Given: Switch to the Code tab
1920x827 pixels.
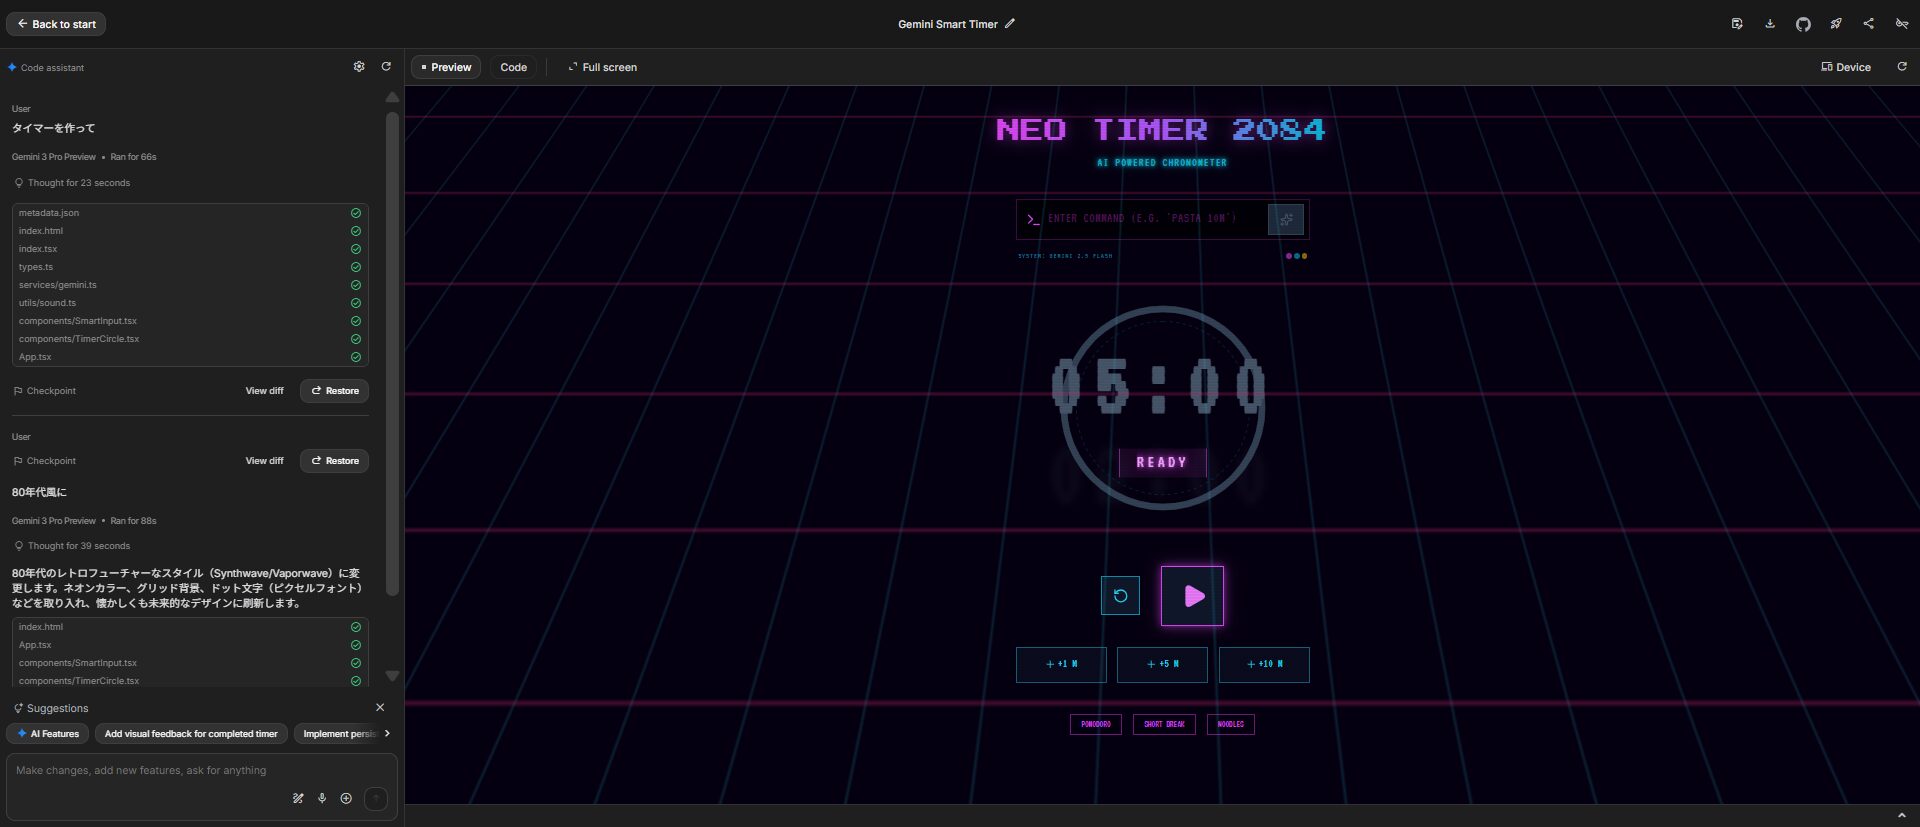Looking at the screenshot, I should coord(513,67).
